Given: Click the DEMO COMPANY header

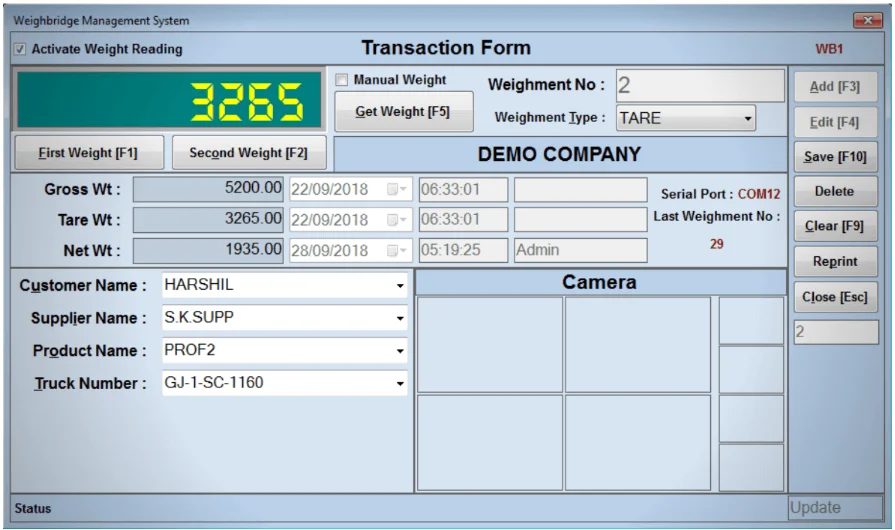Looking at the screenshot, I should click(559, 154).
